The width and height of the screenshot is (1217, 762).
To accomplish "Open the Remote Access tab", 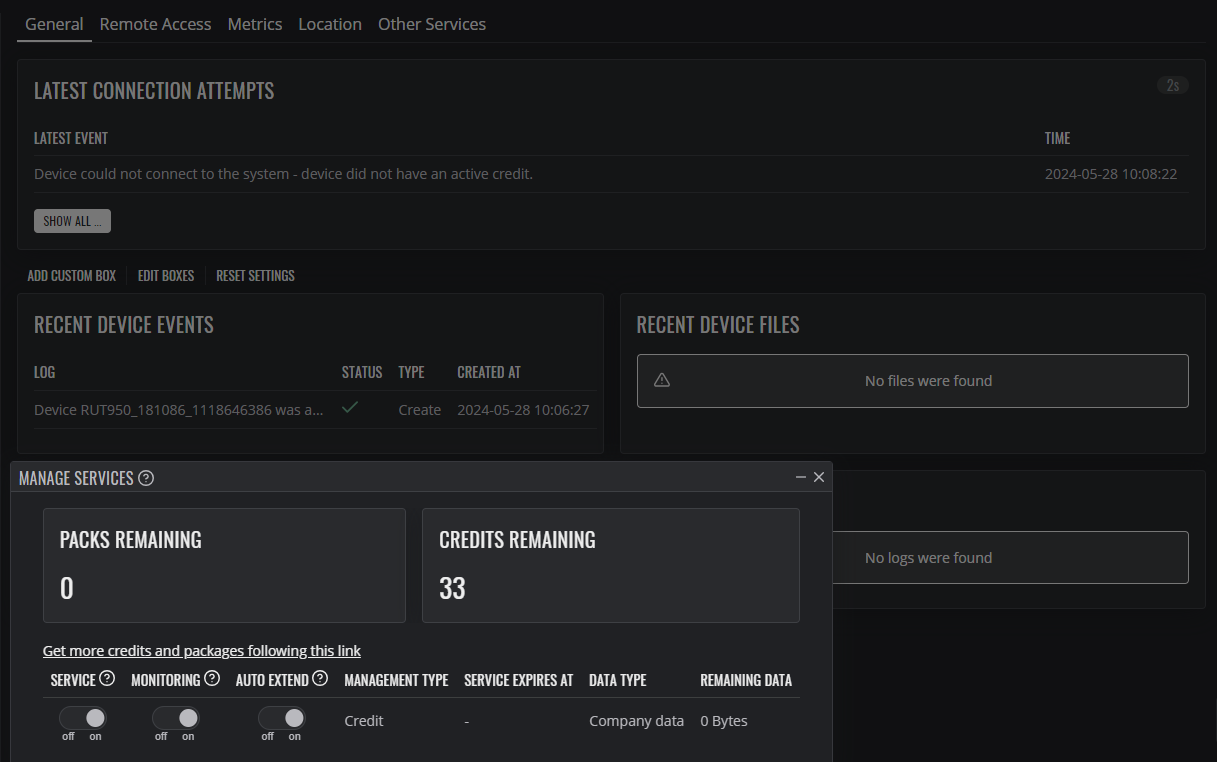I will [155, 24].
